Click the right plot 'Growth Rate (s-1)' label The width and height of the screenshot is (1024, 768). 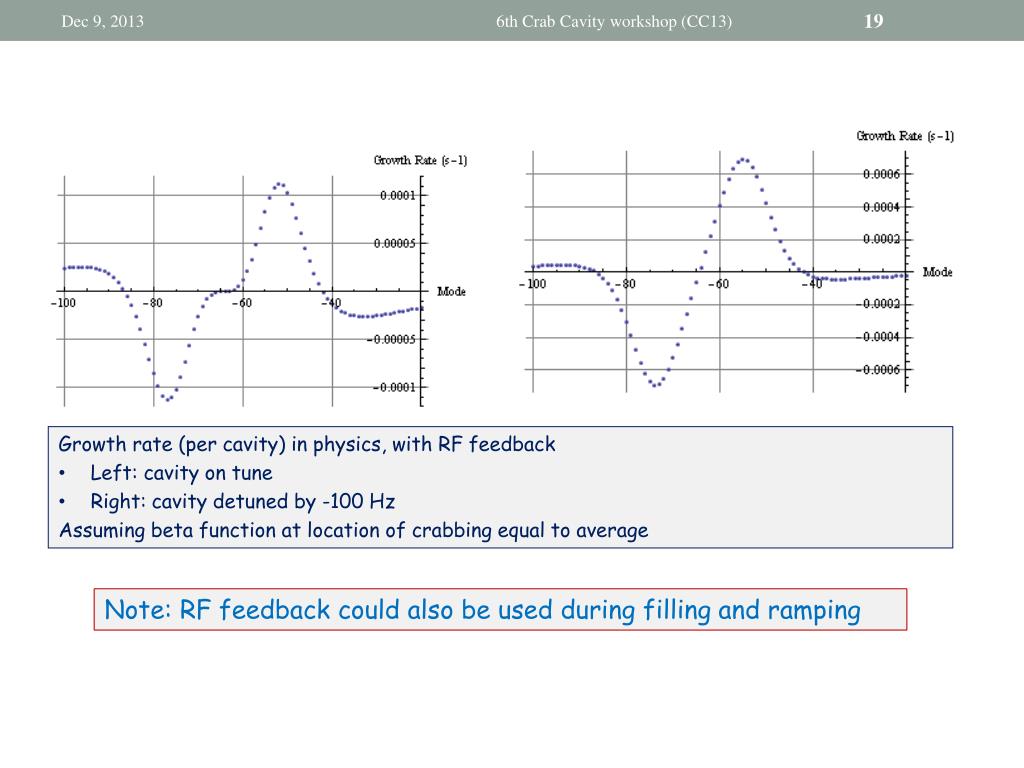click(905, 136)
